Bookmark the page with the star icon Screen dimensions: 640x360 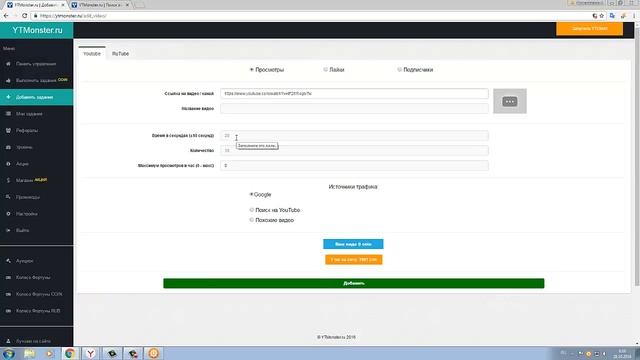tap(602, 16)
